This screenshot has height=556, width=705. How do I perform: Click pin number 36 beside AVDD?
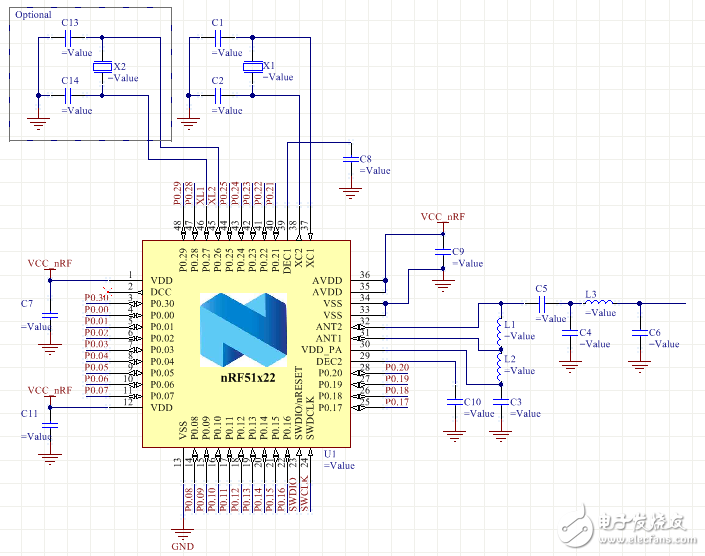pos(365,274)
